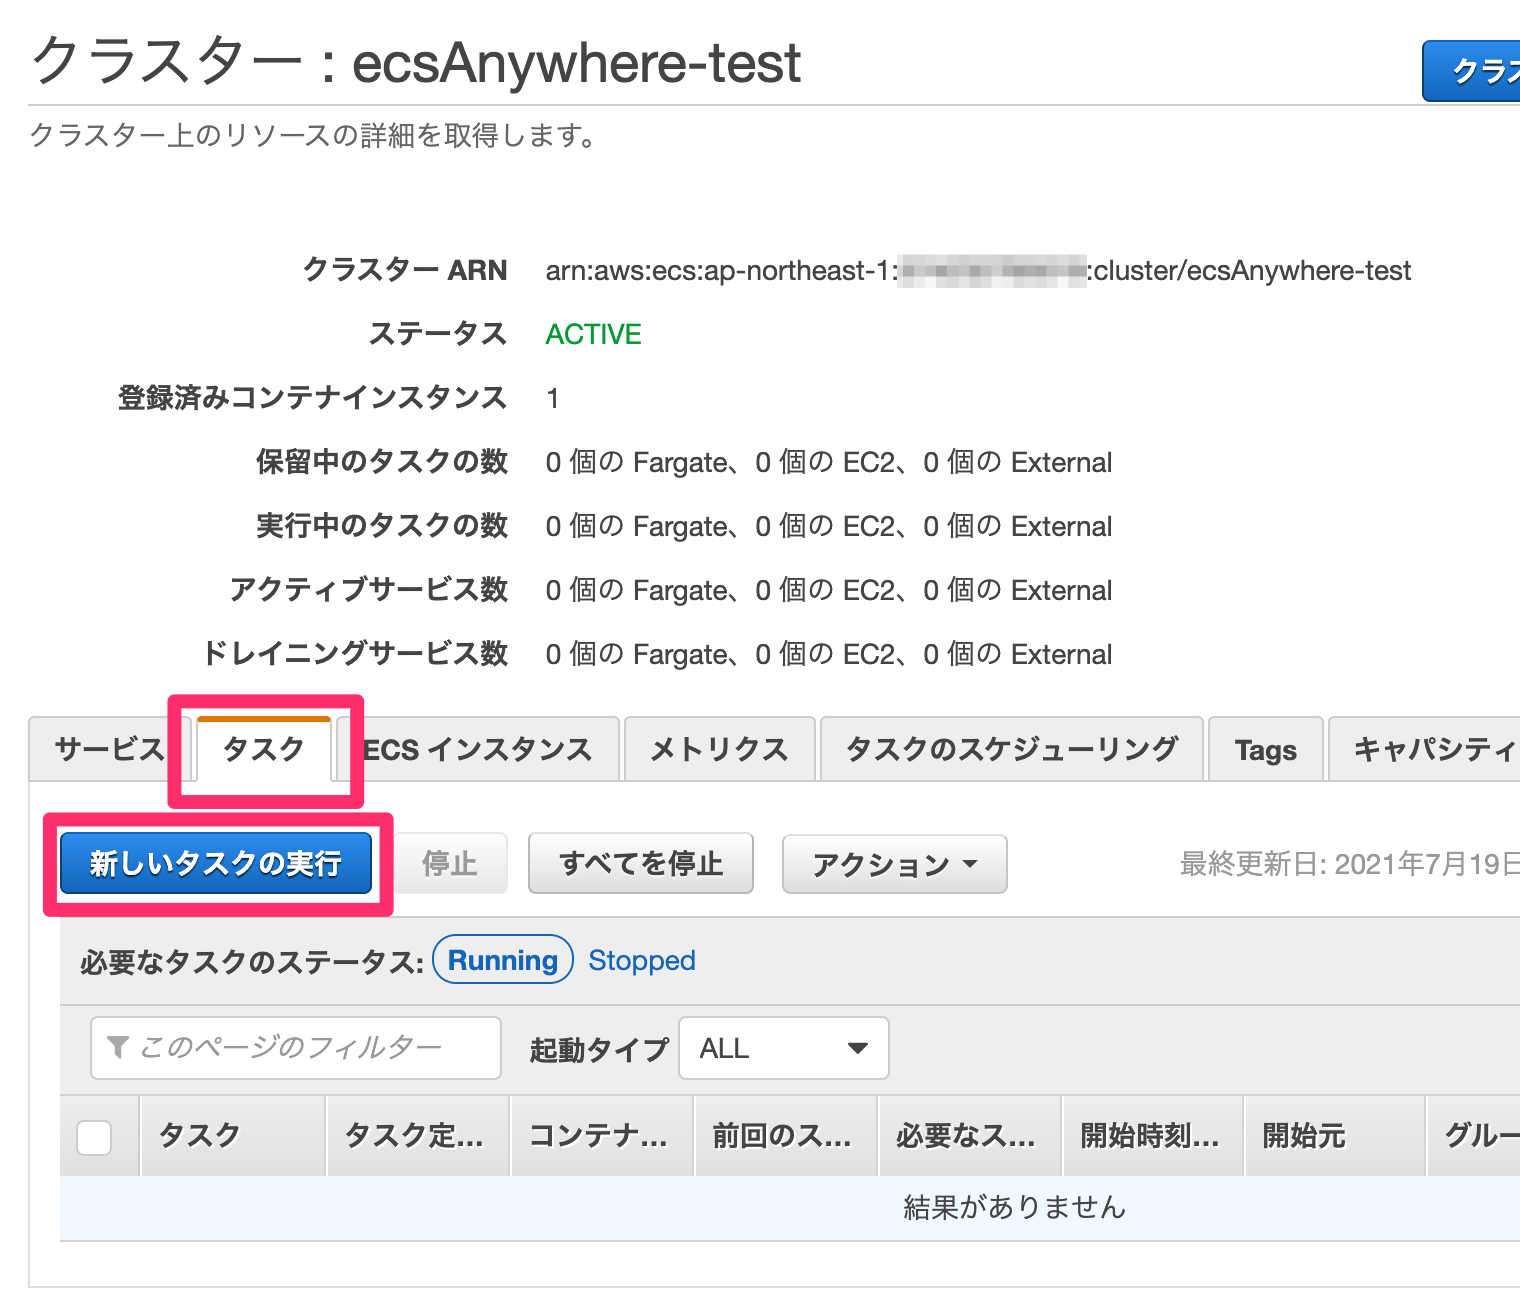Click the 実行中のタスクの数 label
Viewport: 1520px width, 1306px height.
coord(382,526)
